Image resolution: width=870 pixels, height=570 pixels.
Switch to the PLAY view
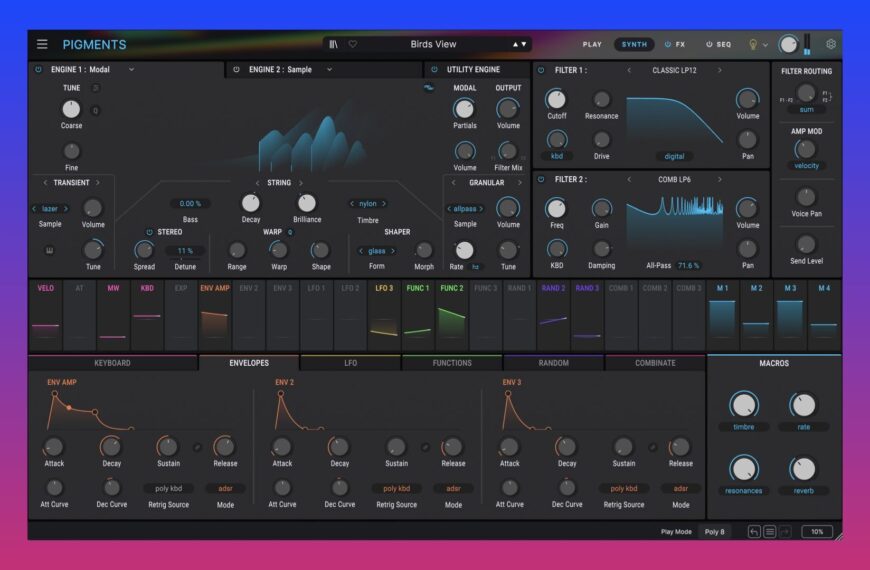(592, 44)
